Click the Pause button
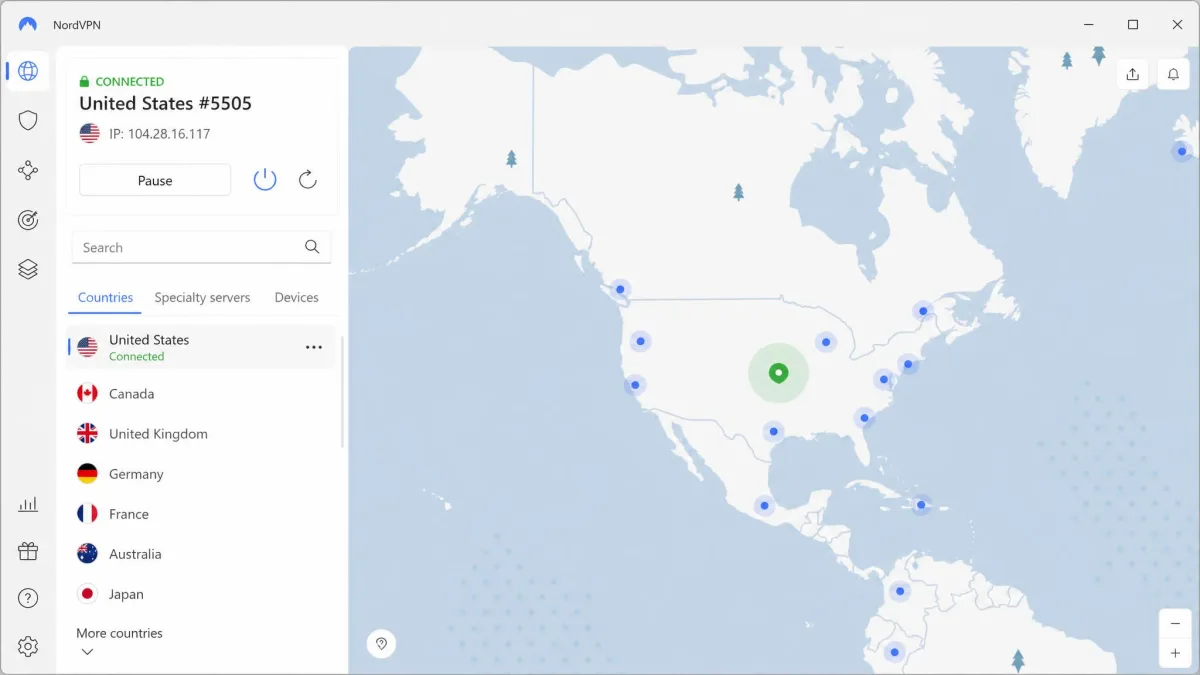The width and height of the screenshot is (1200, 675). (155, 180)
